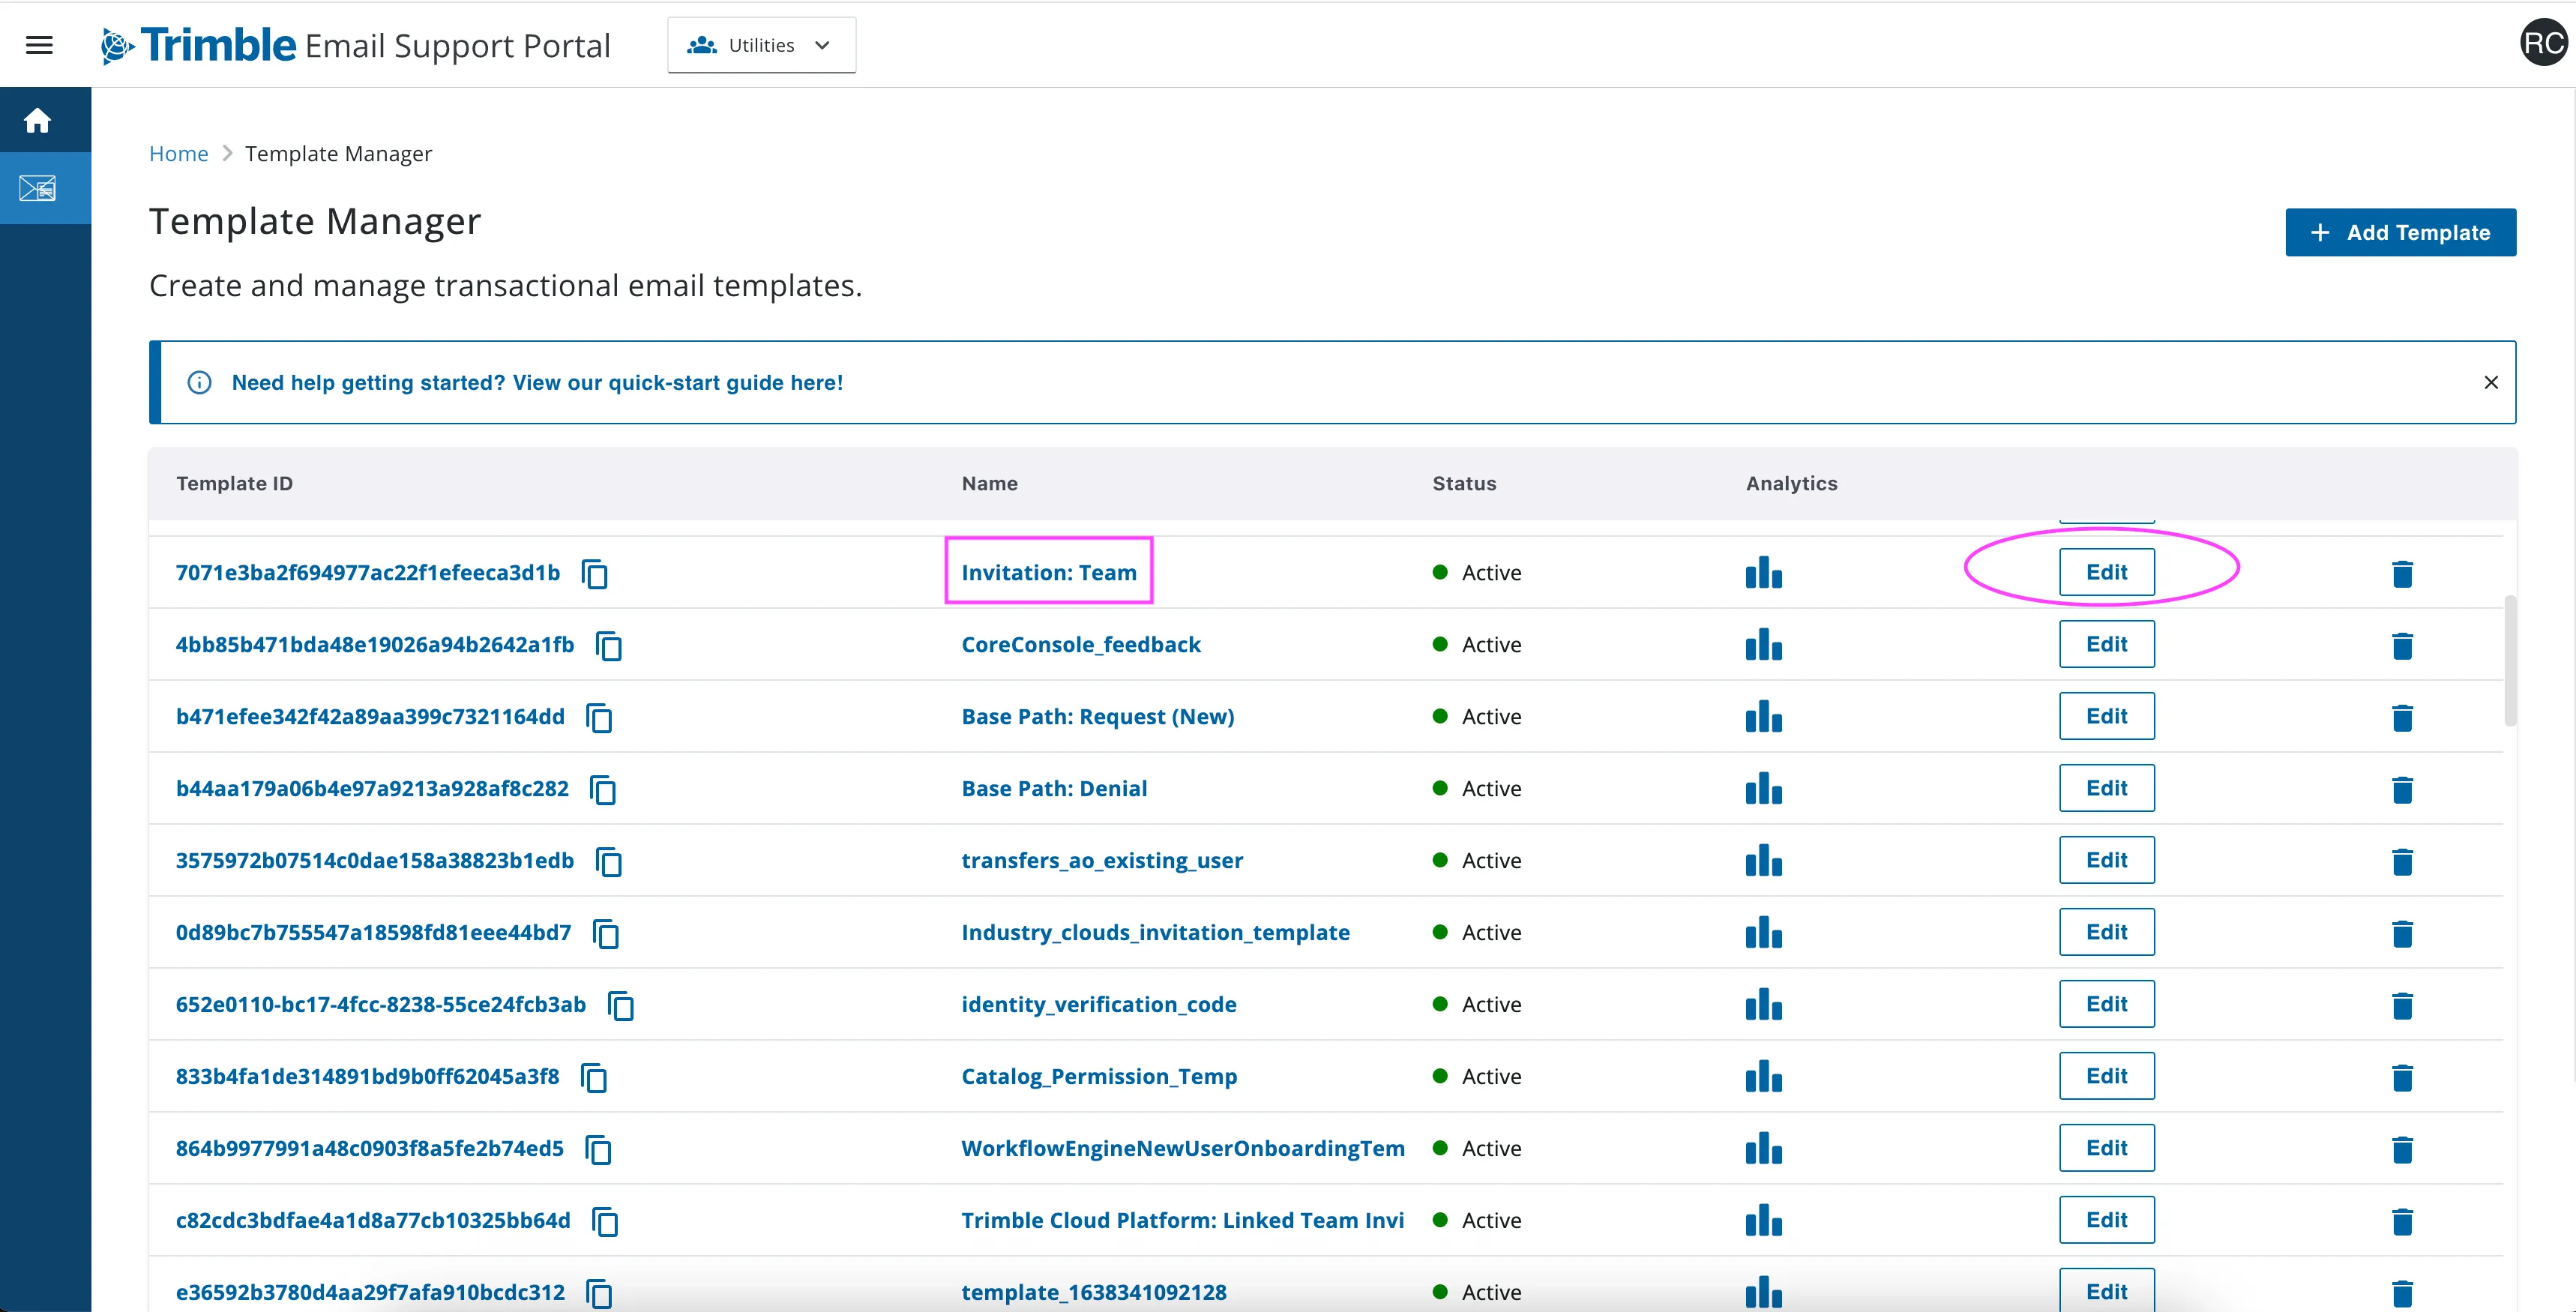Screen dimensions: 2576x1312
Task: Open the Home breadcrumb link
Action: click(178, 154)
